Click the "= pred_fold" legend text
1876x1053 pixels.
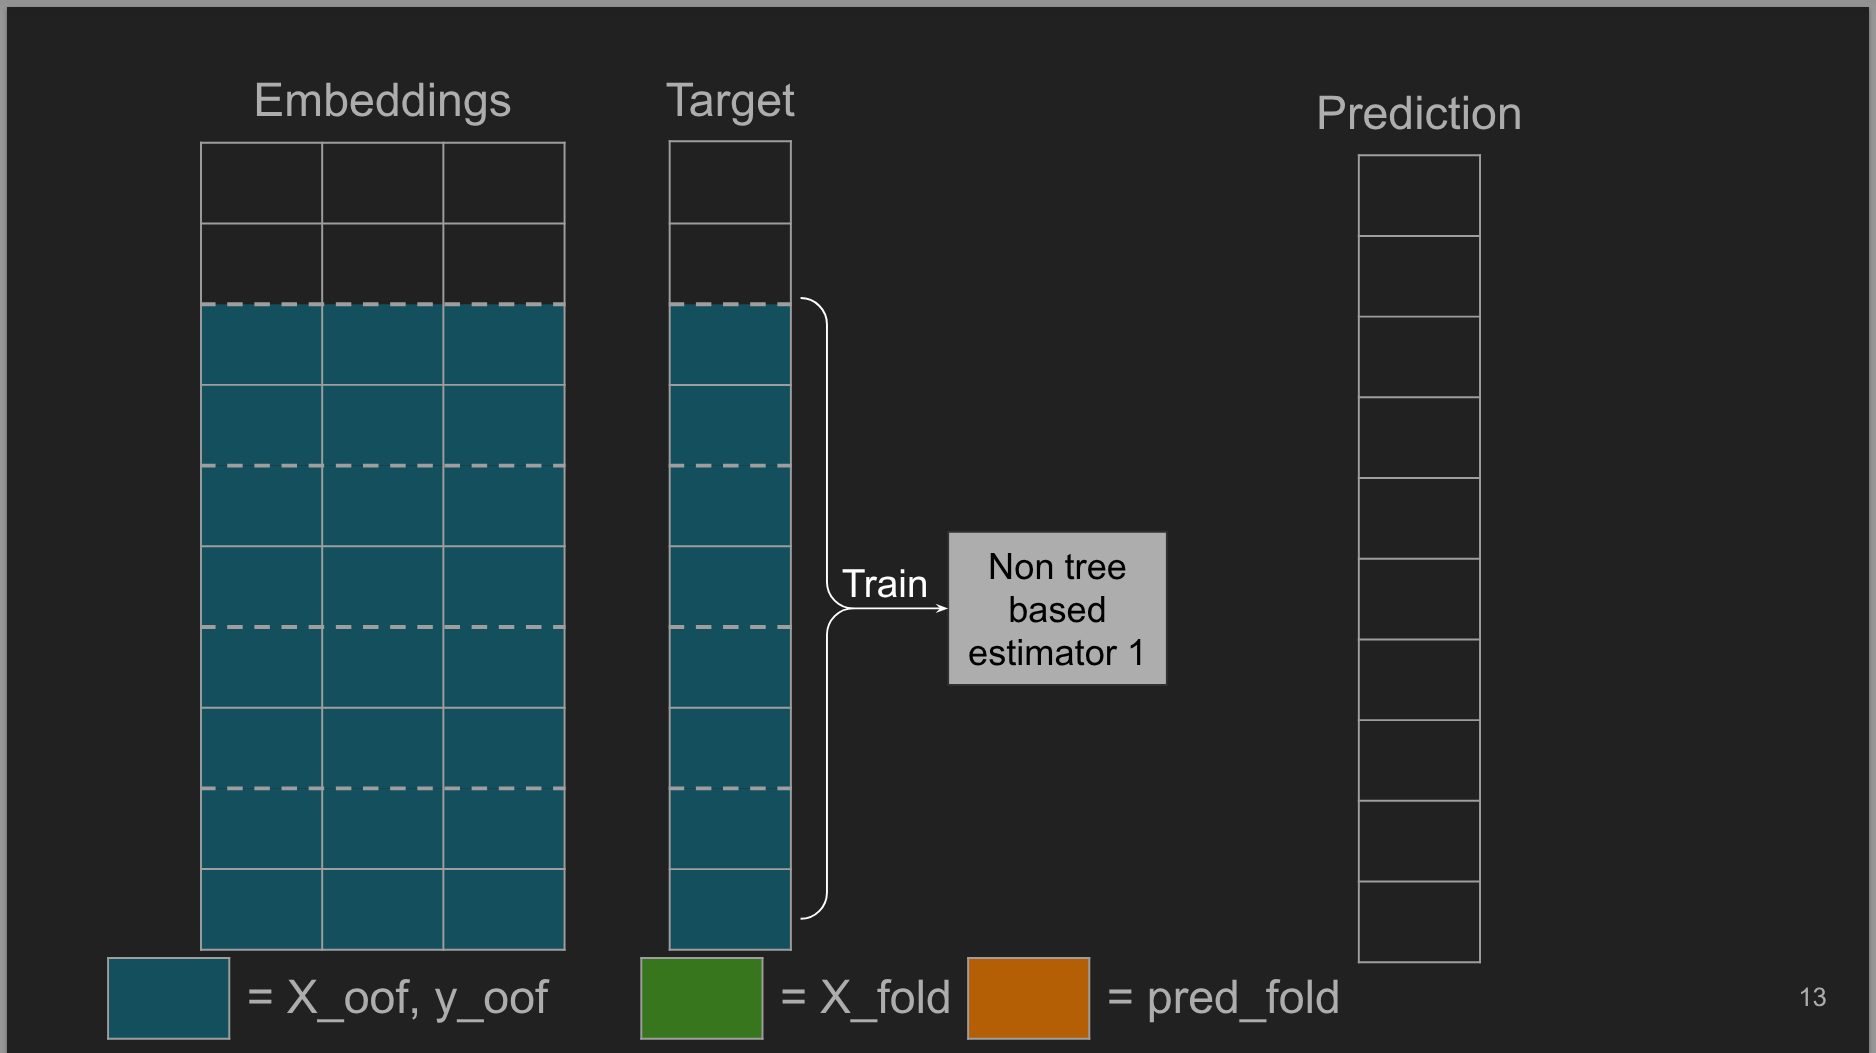click(x=1223, y=998)
